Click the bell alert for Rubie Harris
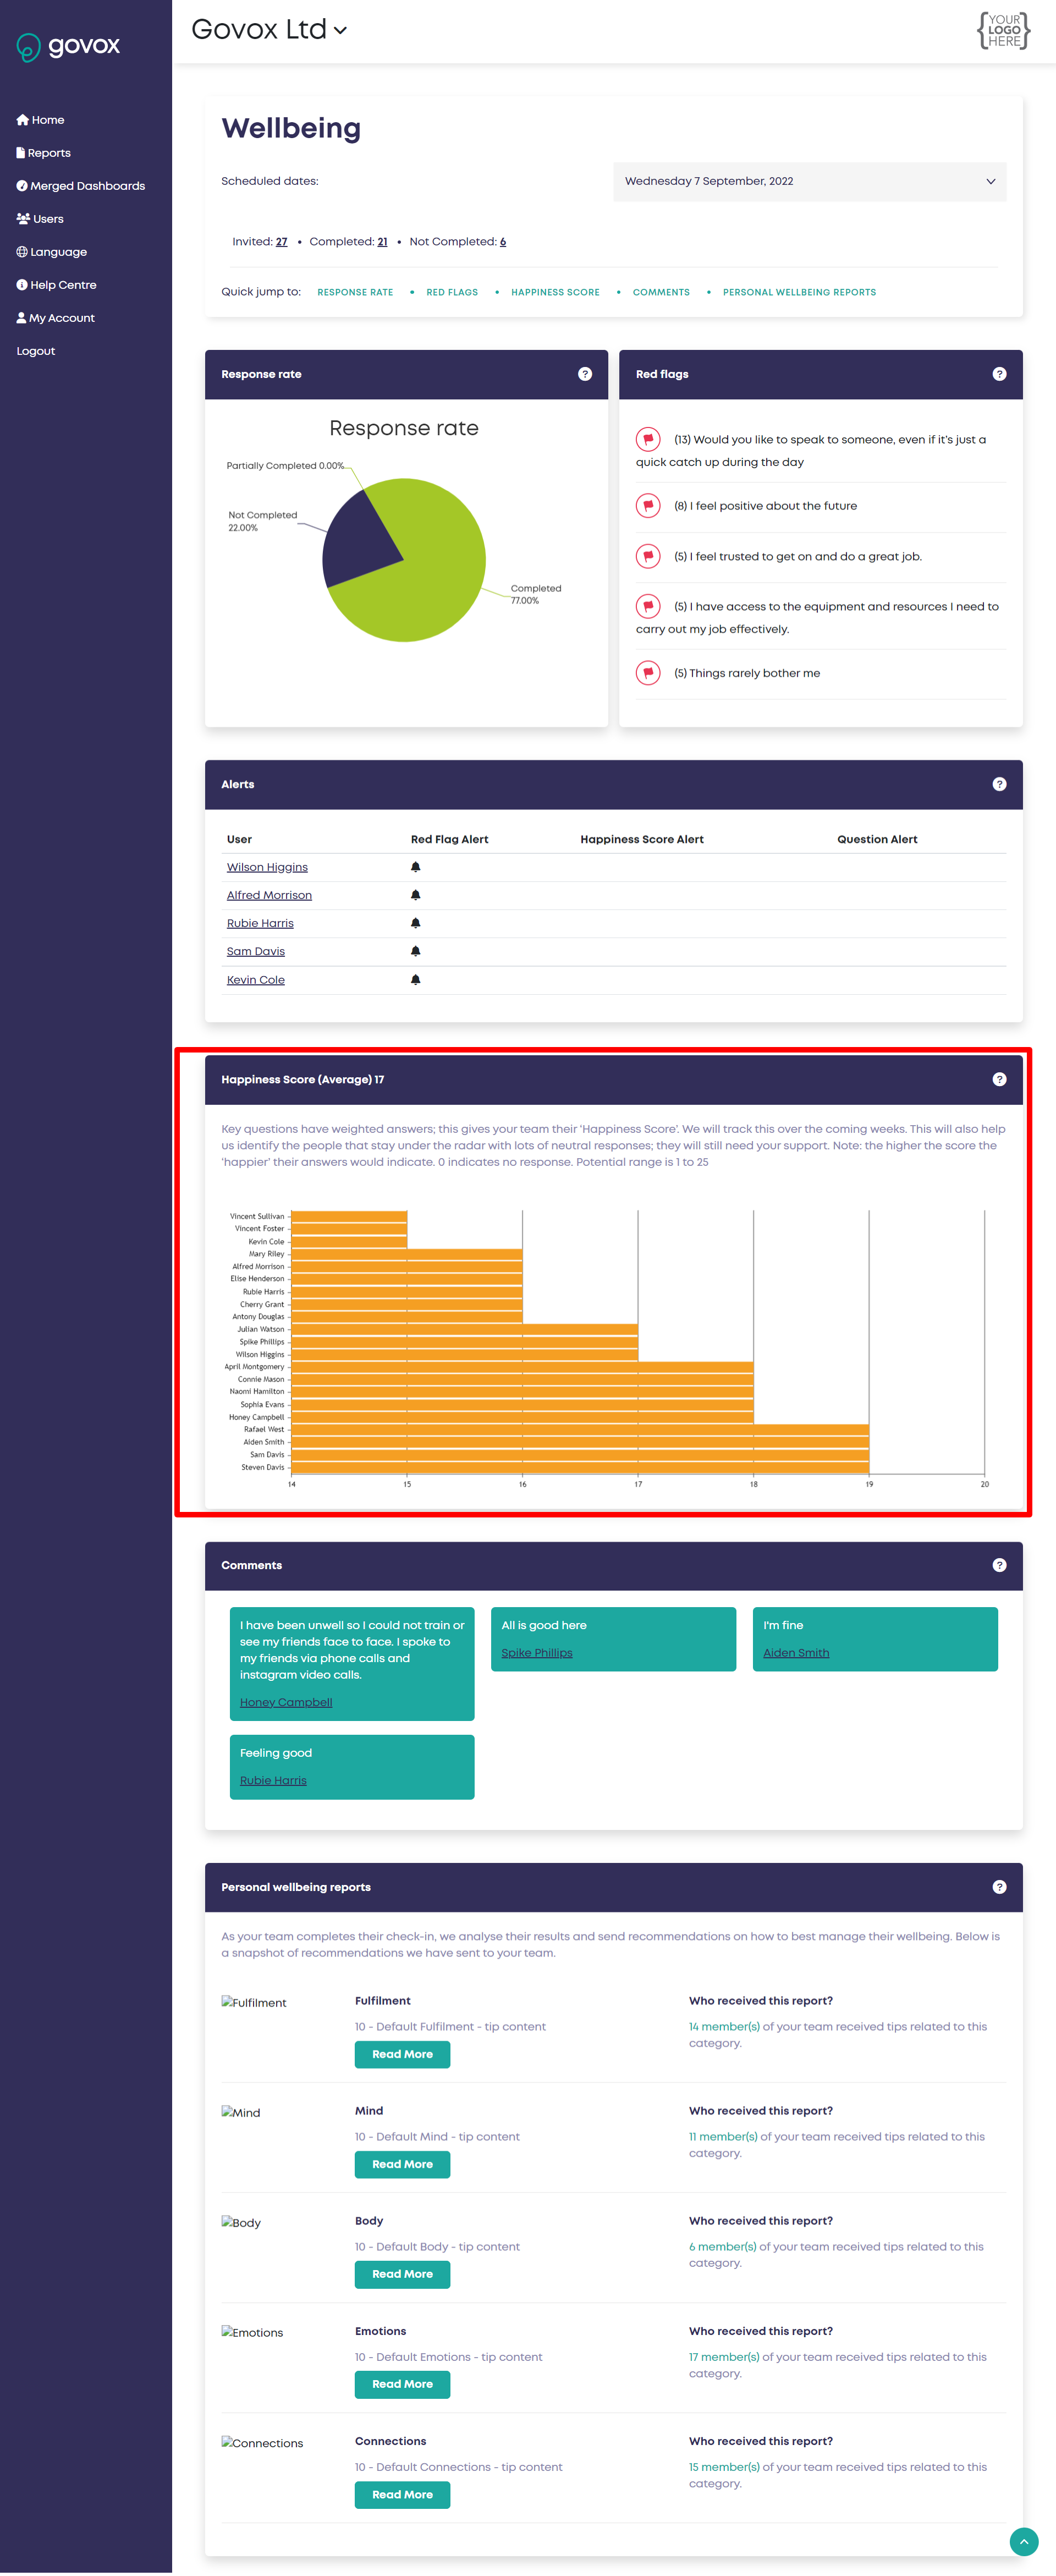This screenshot has height=2576, width=1056. click(415, 923)
